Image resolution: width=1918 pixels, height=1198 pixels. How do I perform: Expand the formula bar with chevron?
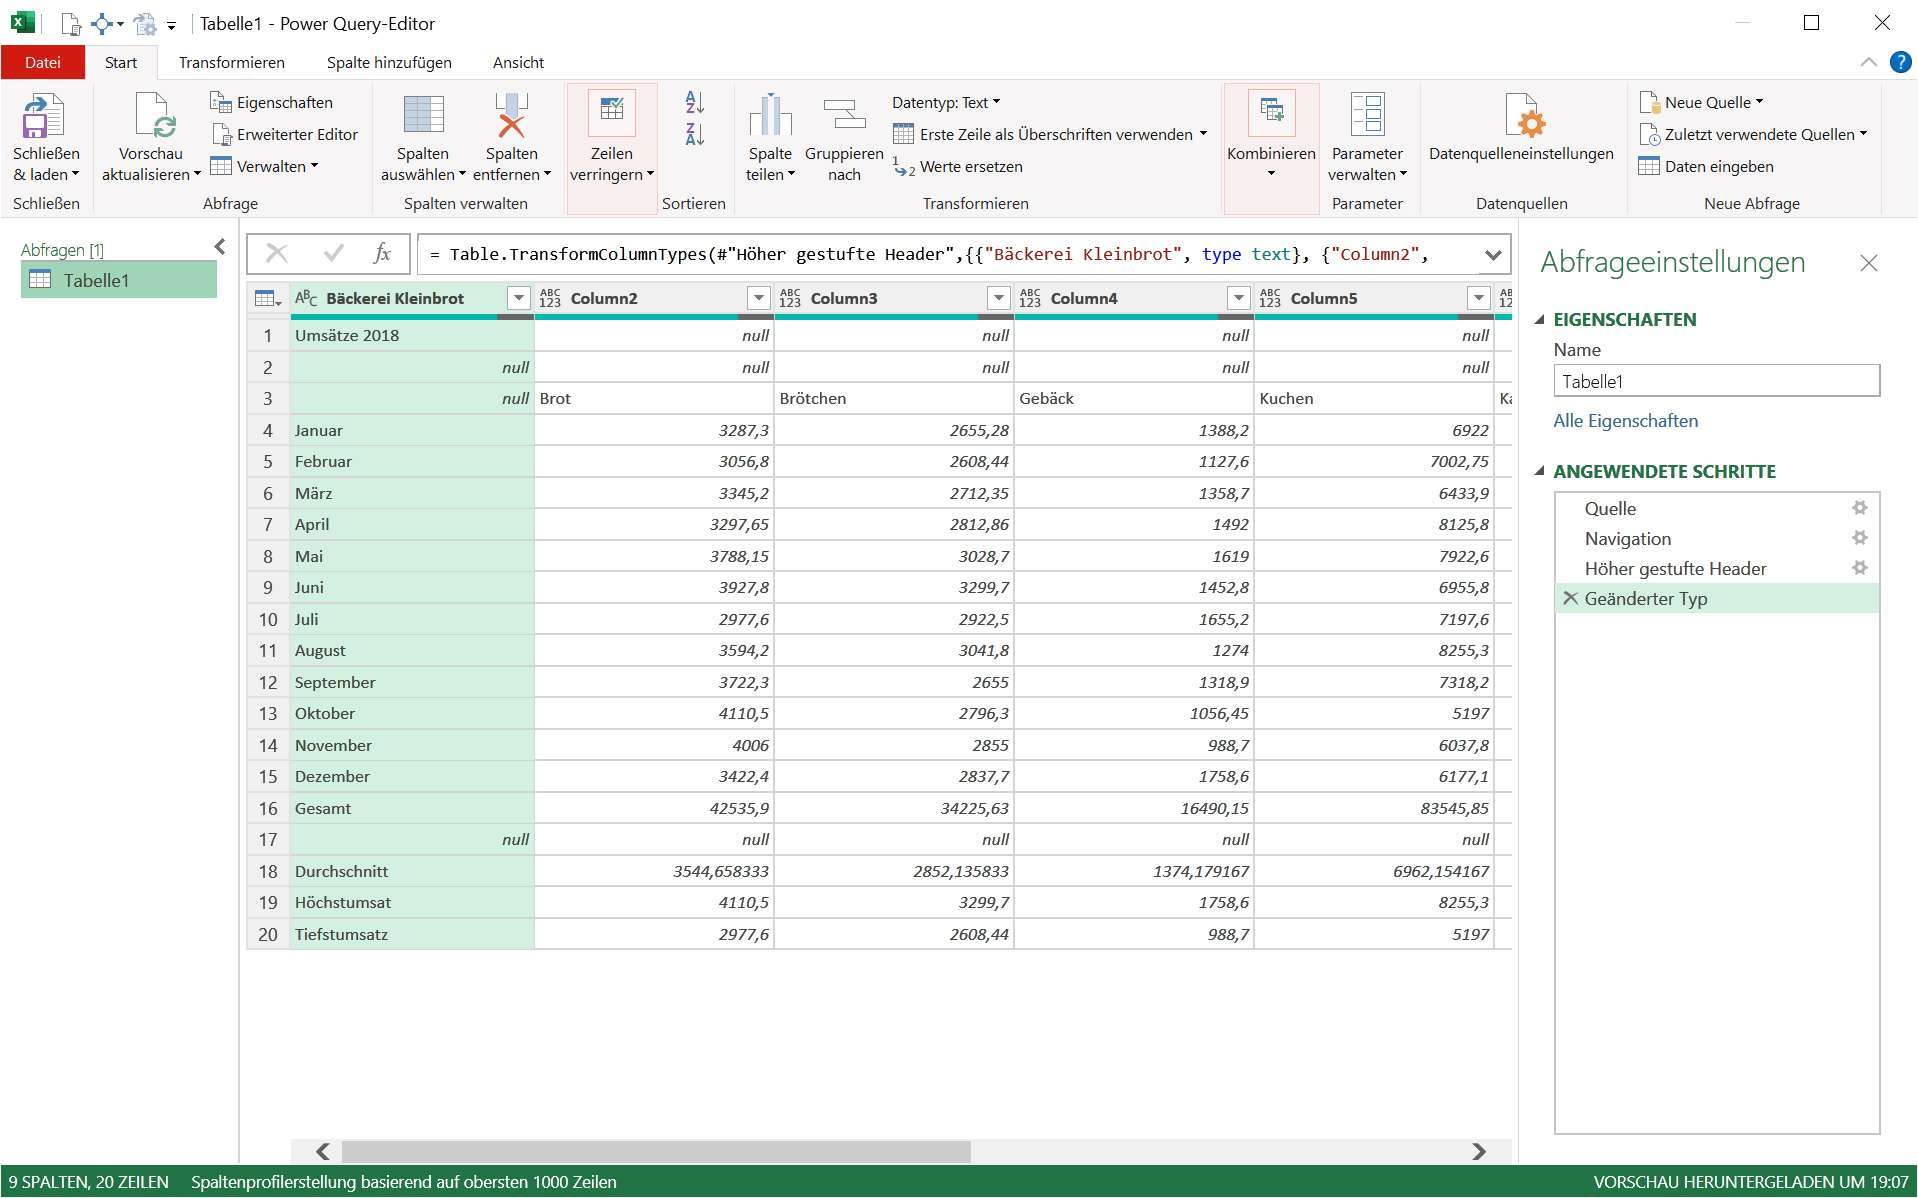(1493, 254)
